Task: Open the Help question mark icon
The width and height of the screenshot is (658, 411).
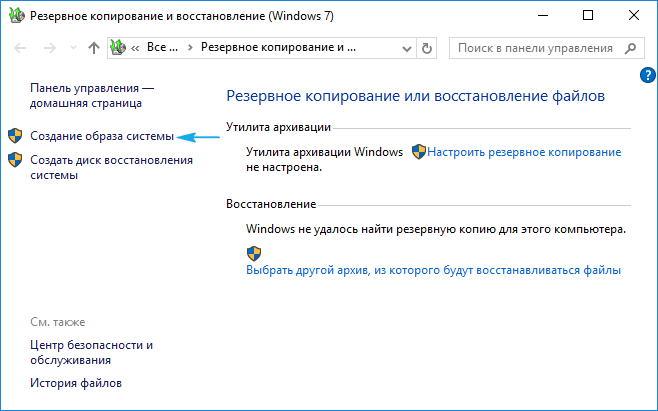Action: coord(646,75)
